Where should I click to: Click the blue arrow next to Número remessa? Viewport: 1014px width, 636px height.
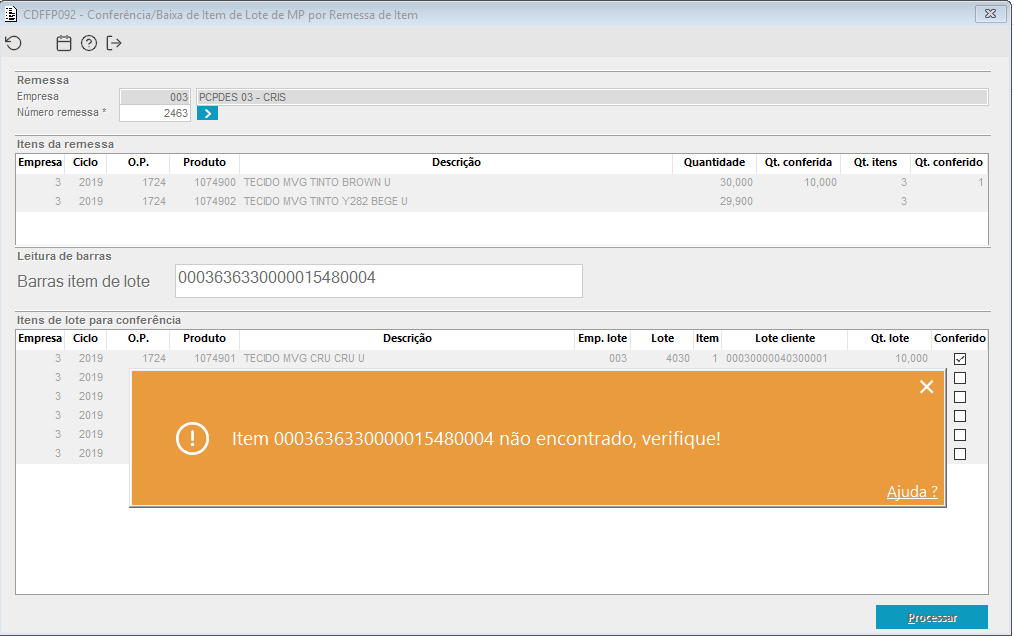[x=208, y=113]
